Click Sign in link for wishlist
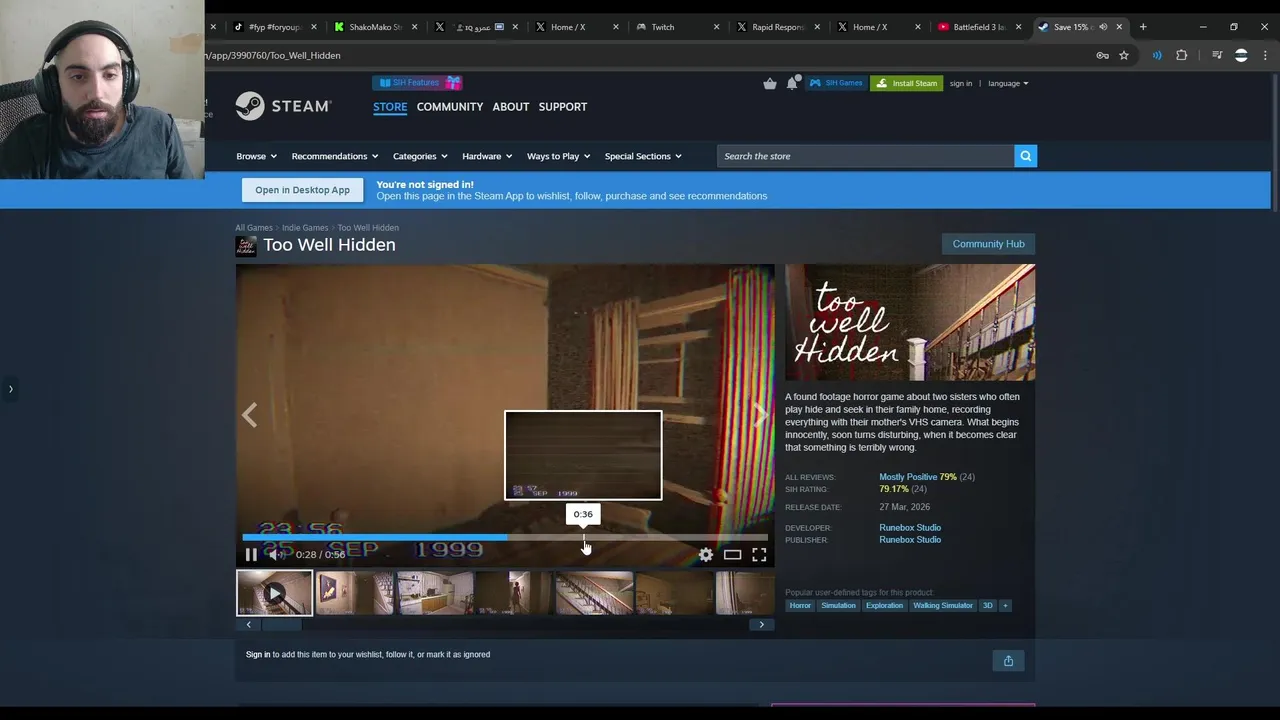The image size is (1280, 720). pos(258,655)
